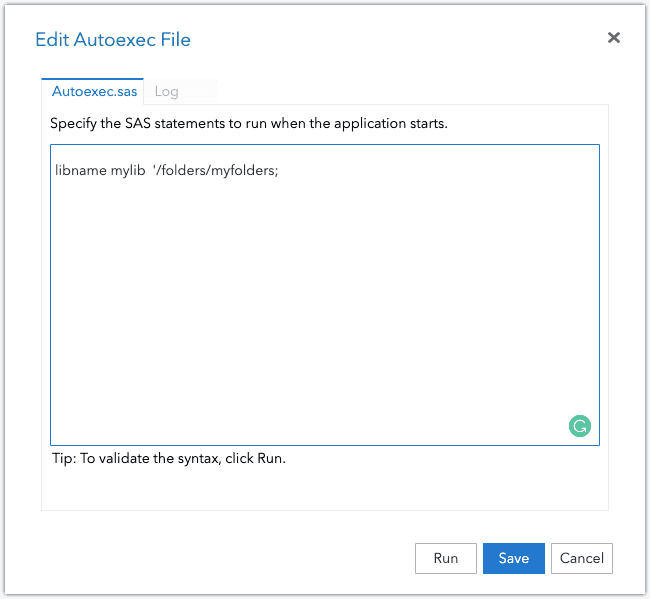The height and width of the screenshot is (599, 650).
Task: Click the mylib library name in code
Action: pyautogui.click(x=128, y=171)
